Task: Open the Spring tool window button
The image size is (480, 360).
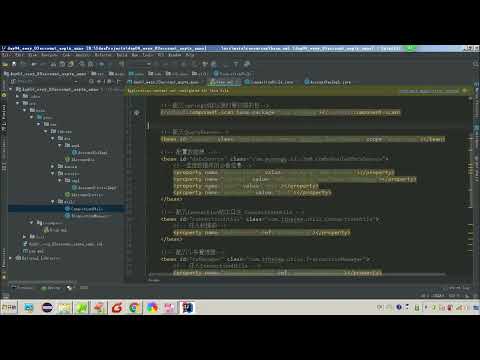Action: (x=50, y=288)
